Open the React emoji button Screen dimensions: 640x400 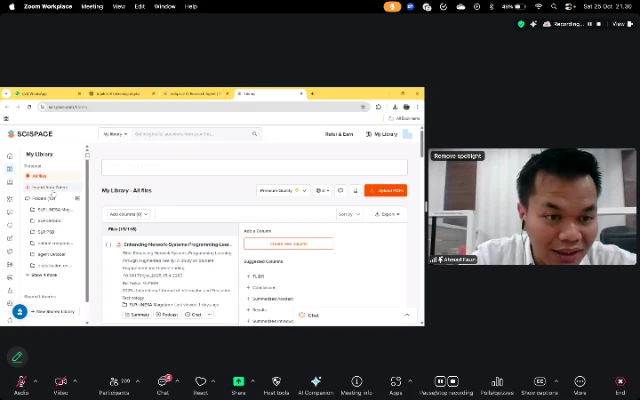200,381
